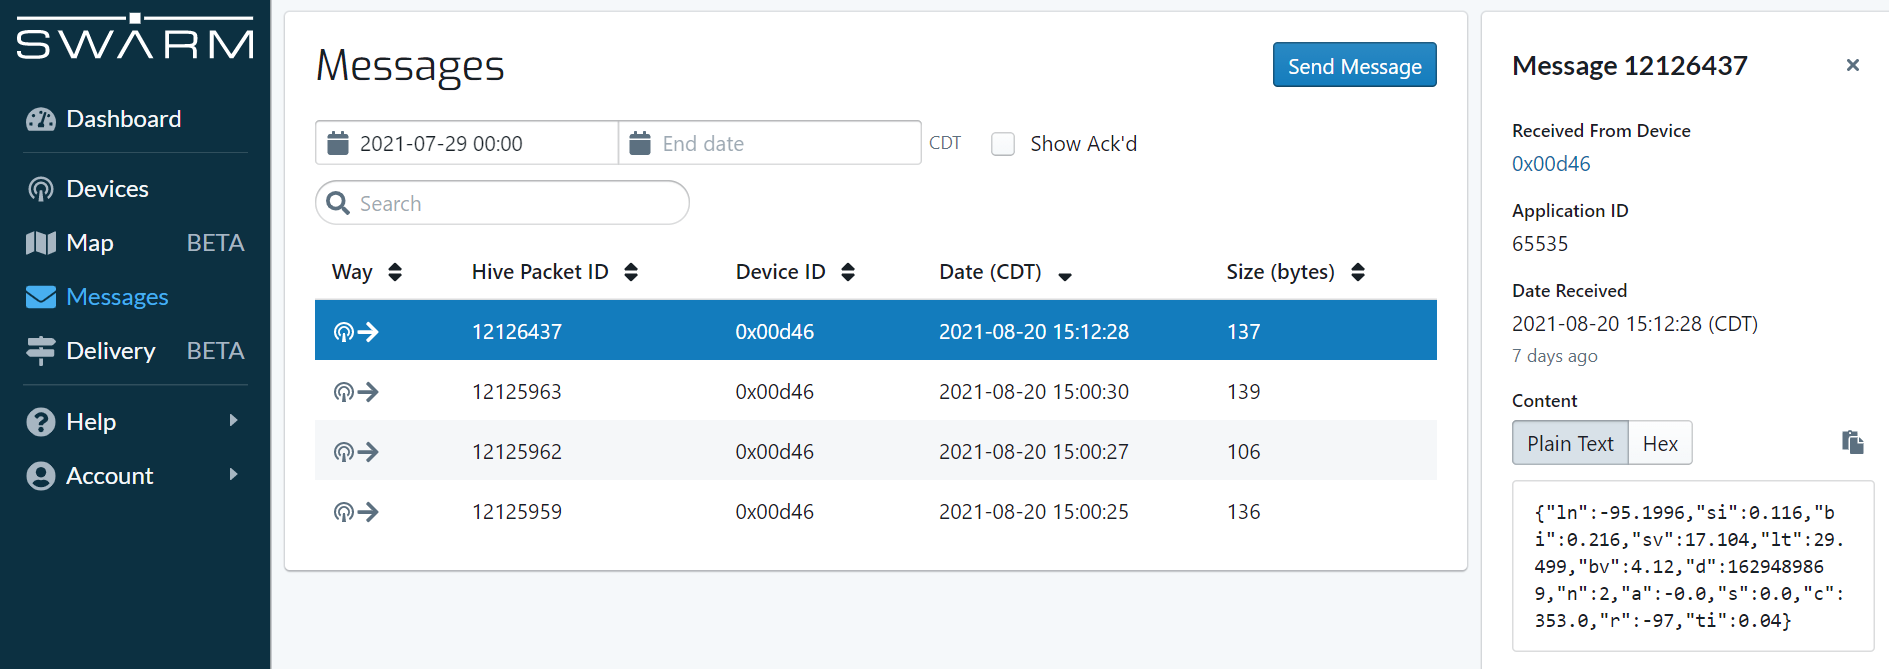The width and height of the screenshot is (1889, 669).
Task: Expand the Account submenu arrow
Action: [233, 475]
